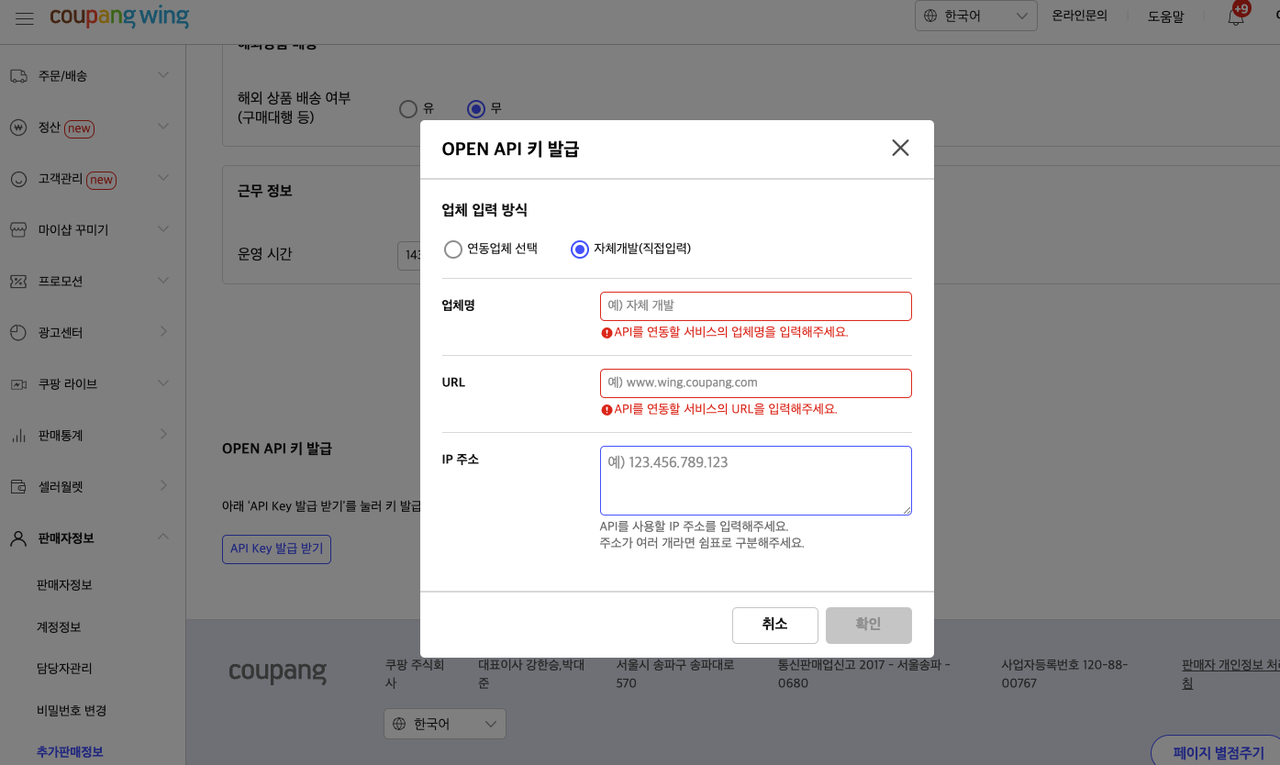The width and height of the screenshot is (1280, 765).
Task: Select 유 for overseas product shipping
Action: click(408, 109)
